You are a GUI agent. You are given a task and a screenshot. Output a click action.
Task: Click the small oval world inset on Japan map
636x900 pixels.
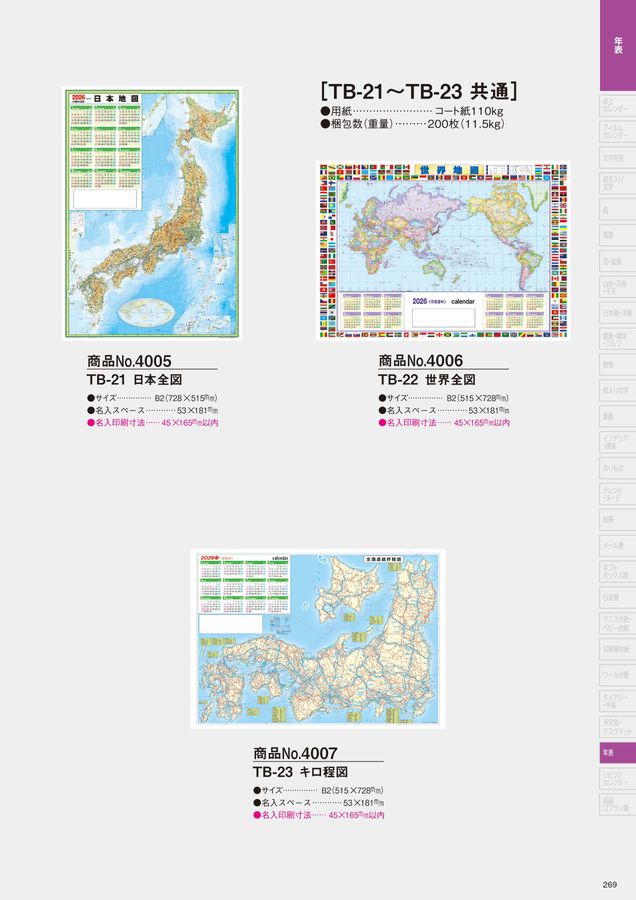tap(146, 311)
